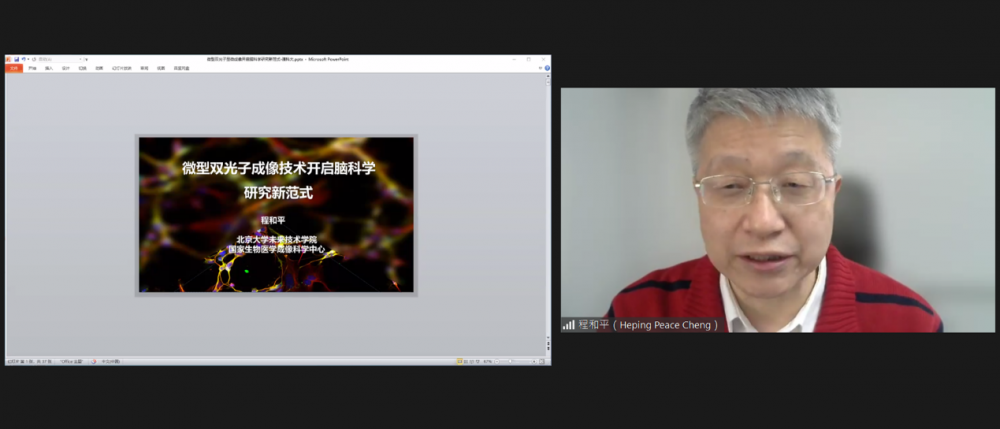Click the slide titled 微型双光子成像技术
Image resolution: width=1000 pixels, height=429 pixels.
click(x=276, y=214)
